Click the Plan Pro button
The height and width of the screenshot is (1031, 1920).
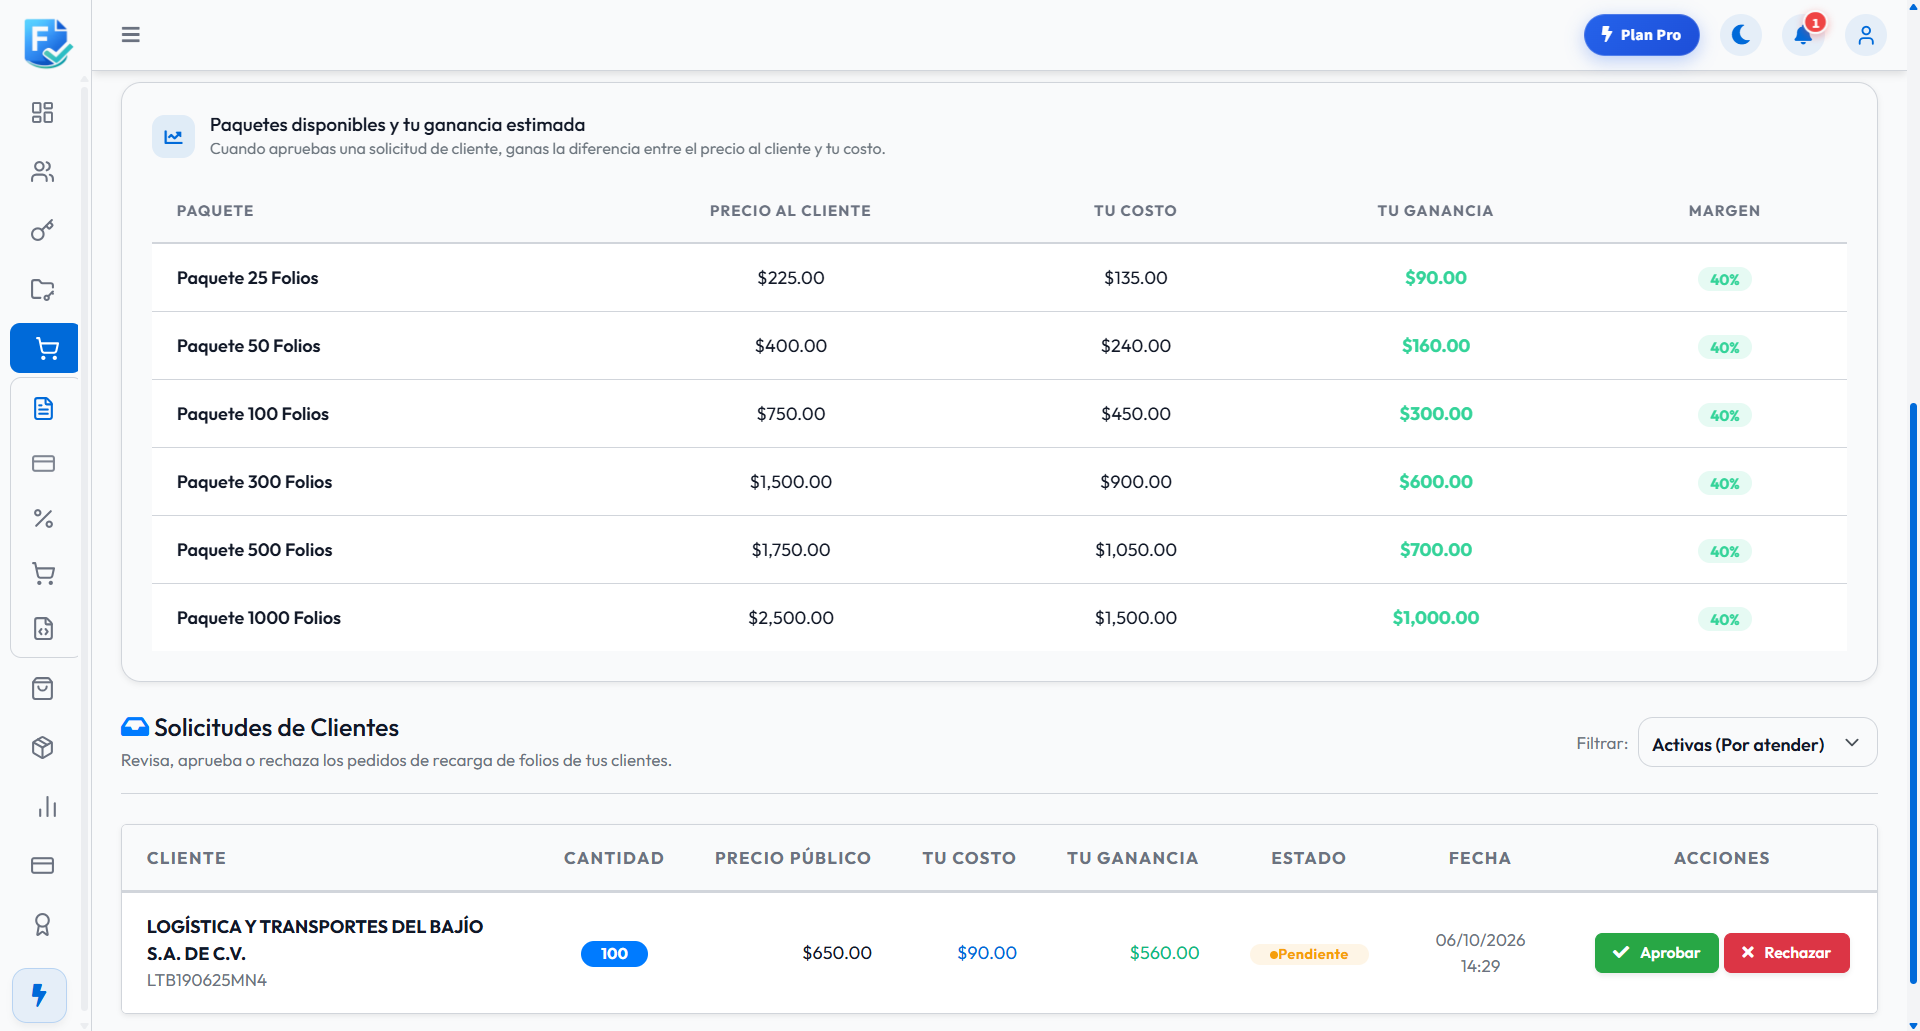tap(1641, 35)
